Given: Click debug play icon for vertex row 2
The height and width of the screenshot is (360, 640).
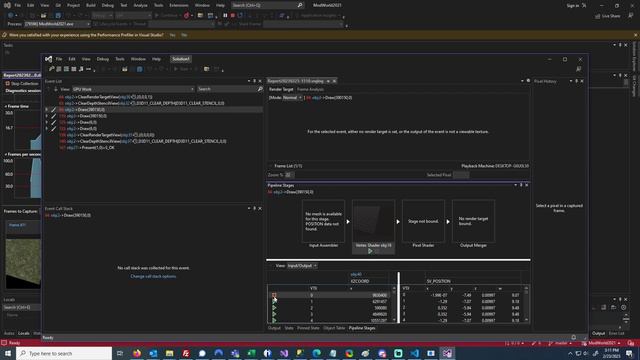Looking at the screenshot, I should click(x=274, y=308).
